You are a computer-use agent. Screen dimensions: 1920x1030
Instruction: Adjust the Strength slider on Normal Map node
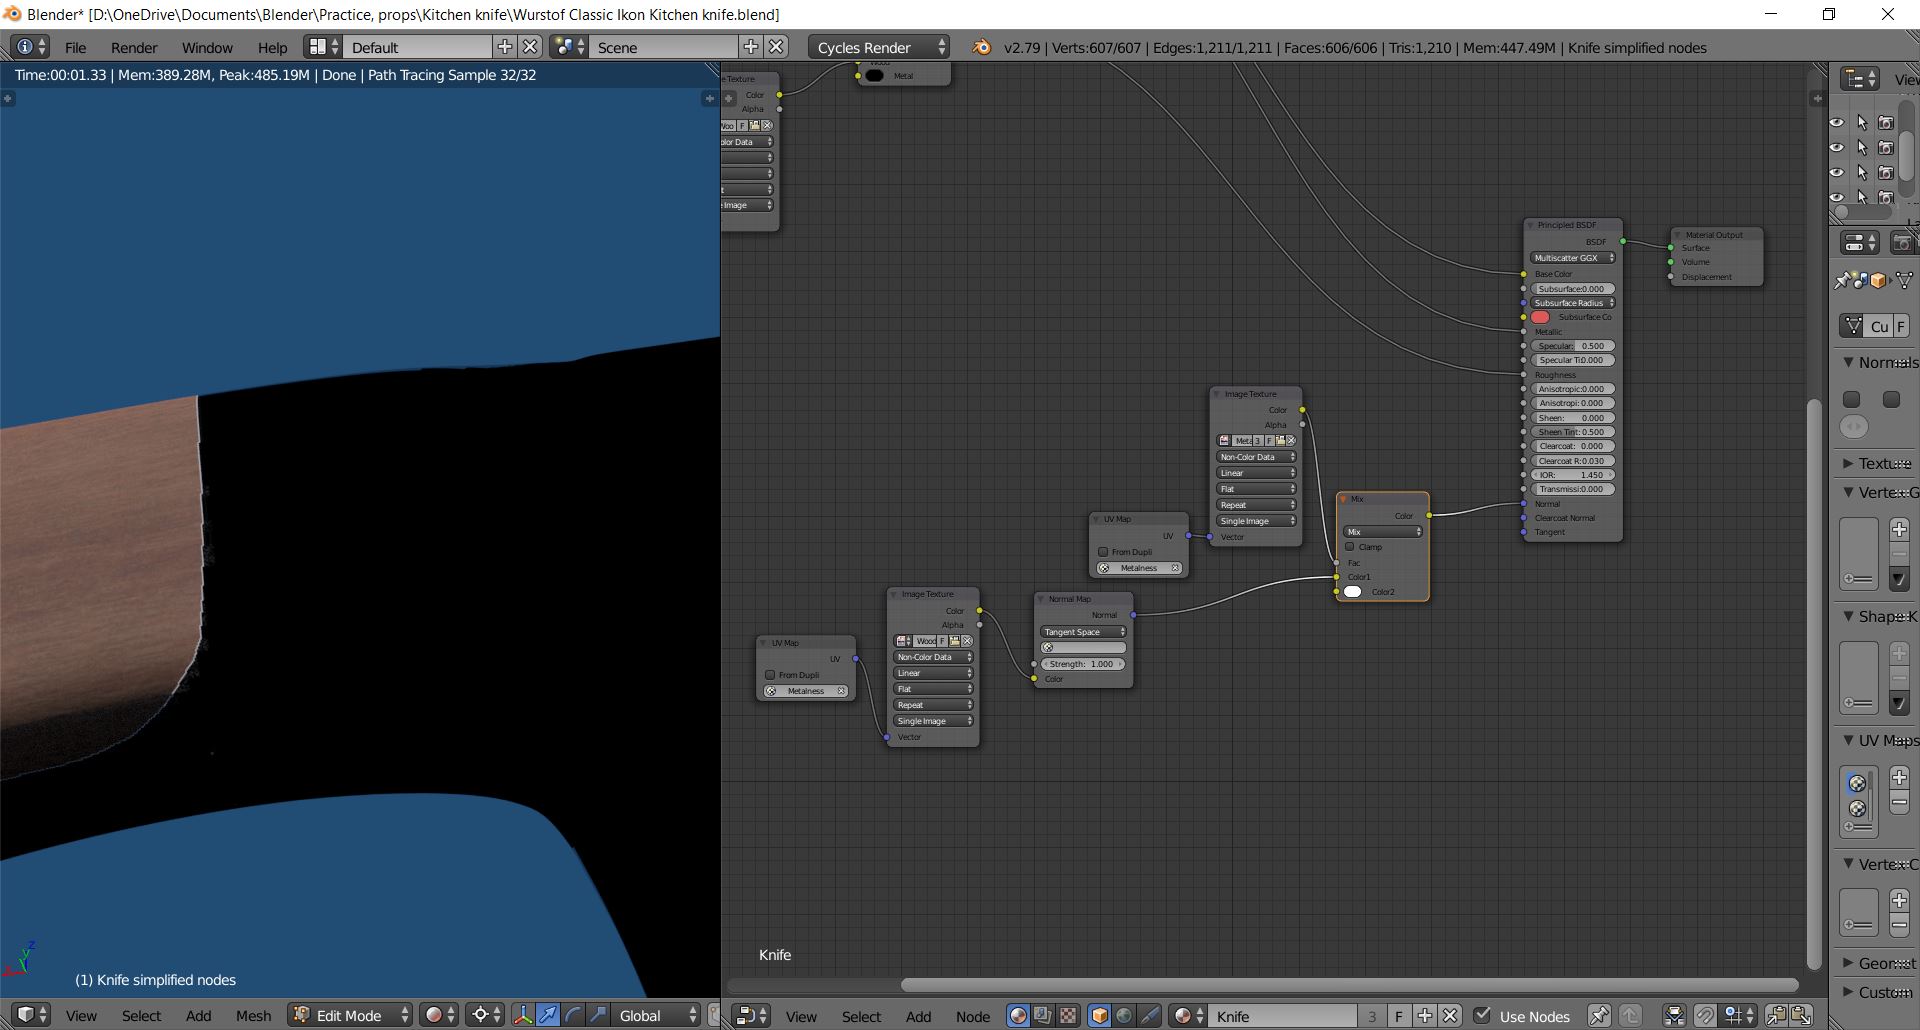[1083, 664]
